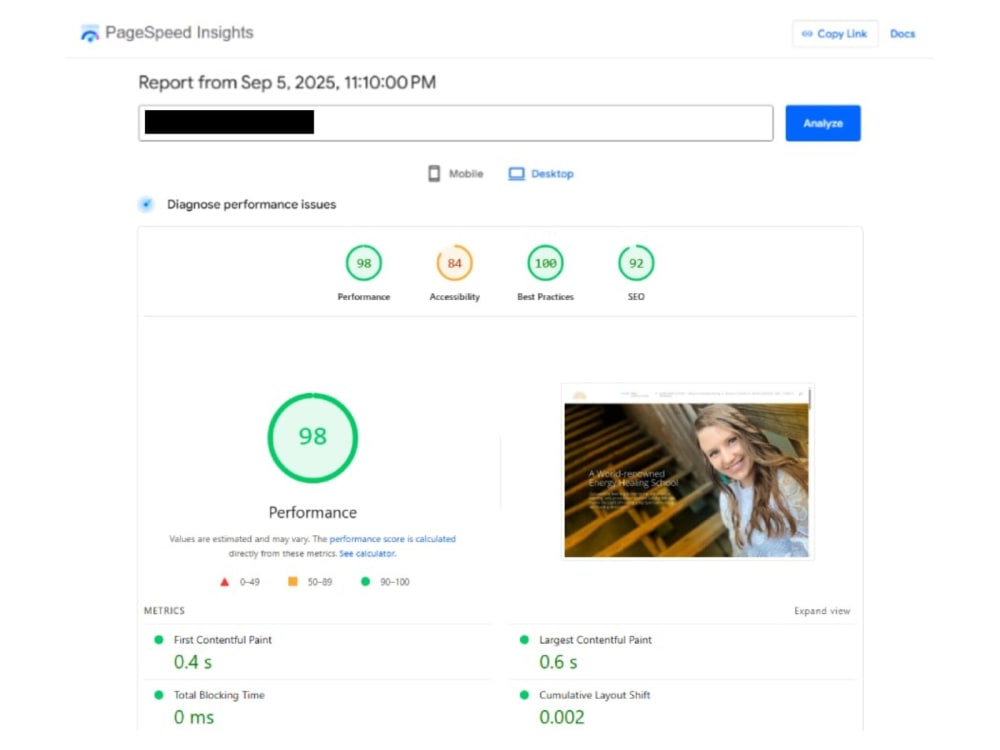Image resolution: width=1000 pixels, height=750 pixels.
Task: Click the PageSpeed Insights title text
Action: coord(179,33)
